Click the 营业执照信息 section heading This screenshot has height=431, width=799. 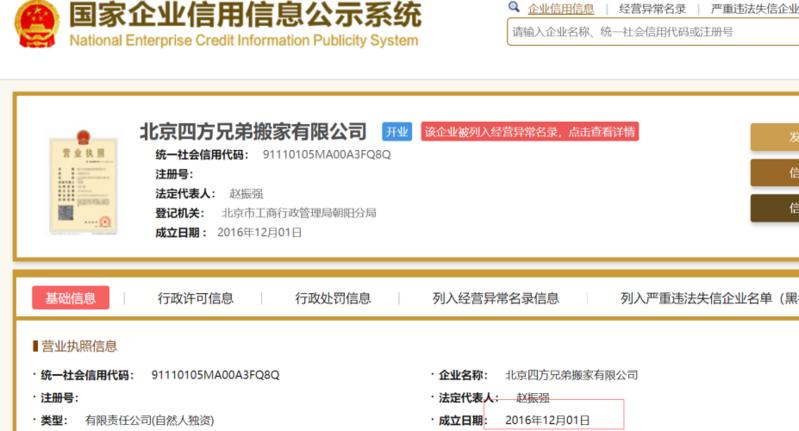79,346
